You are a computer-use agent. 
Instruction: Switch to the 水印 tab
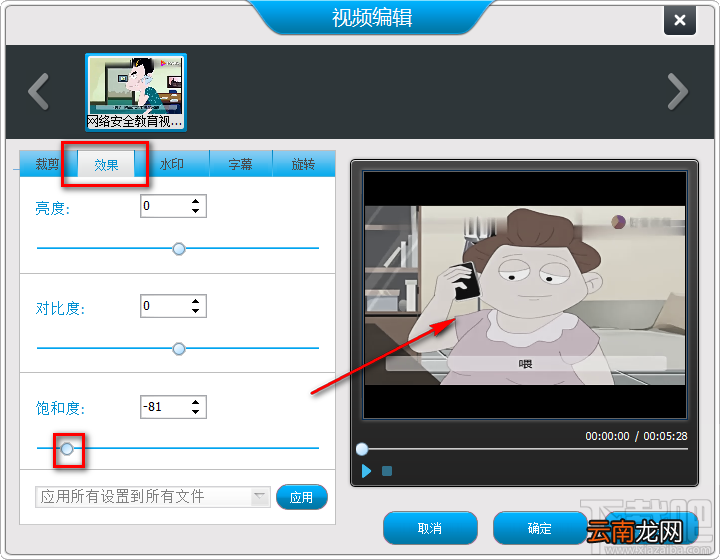coord(172,164)
